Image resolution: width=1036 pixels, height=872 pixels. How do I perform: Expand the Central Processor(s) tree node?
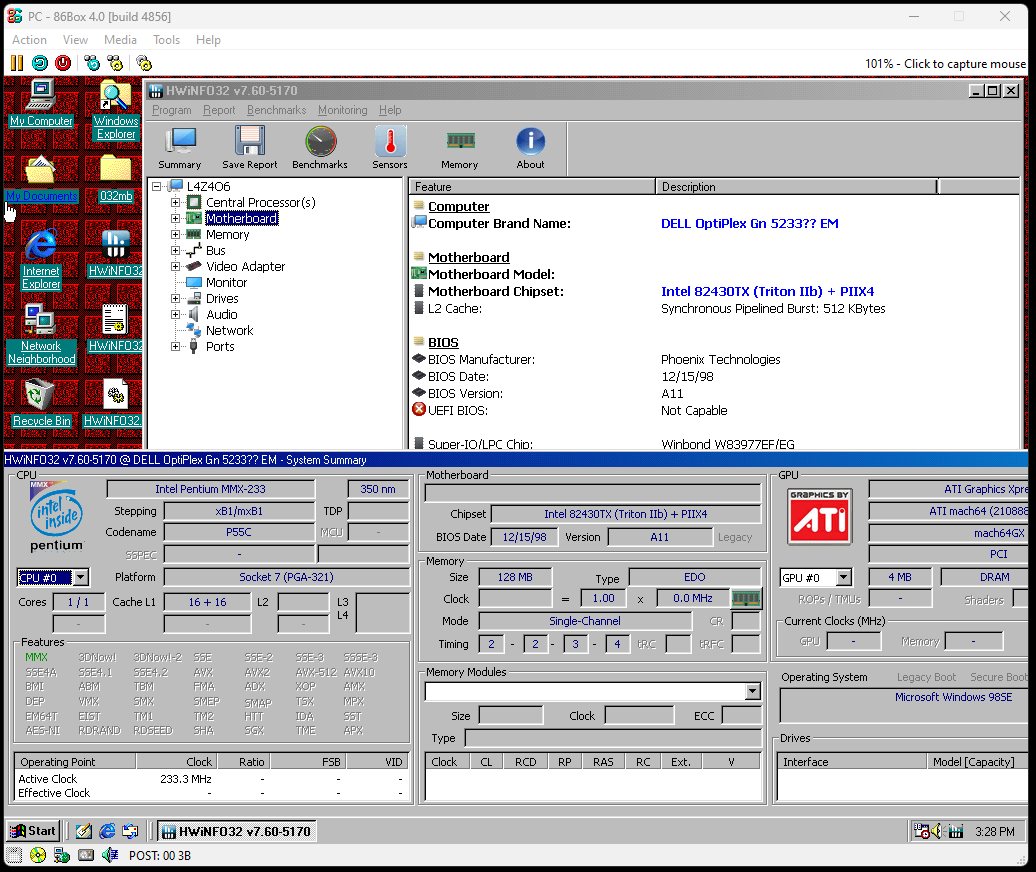(175, 202)
